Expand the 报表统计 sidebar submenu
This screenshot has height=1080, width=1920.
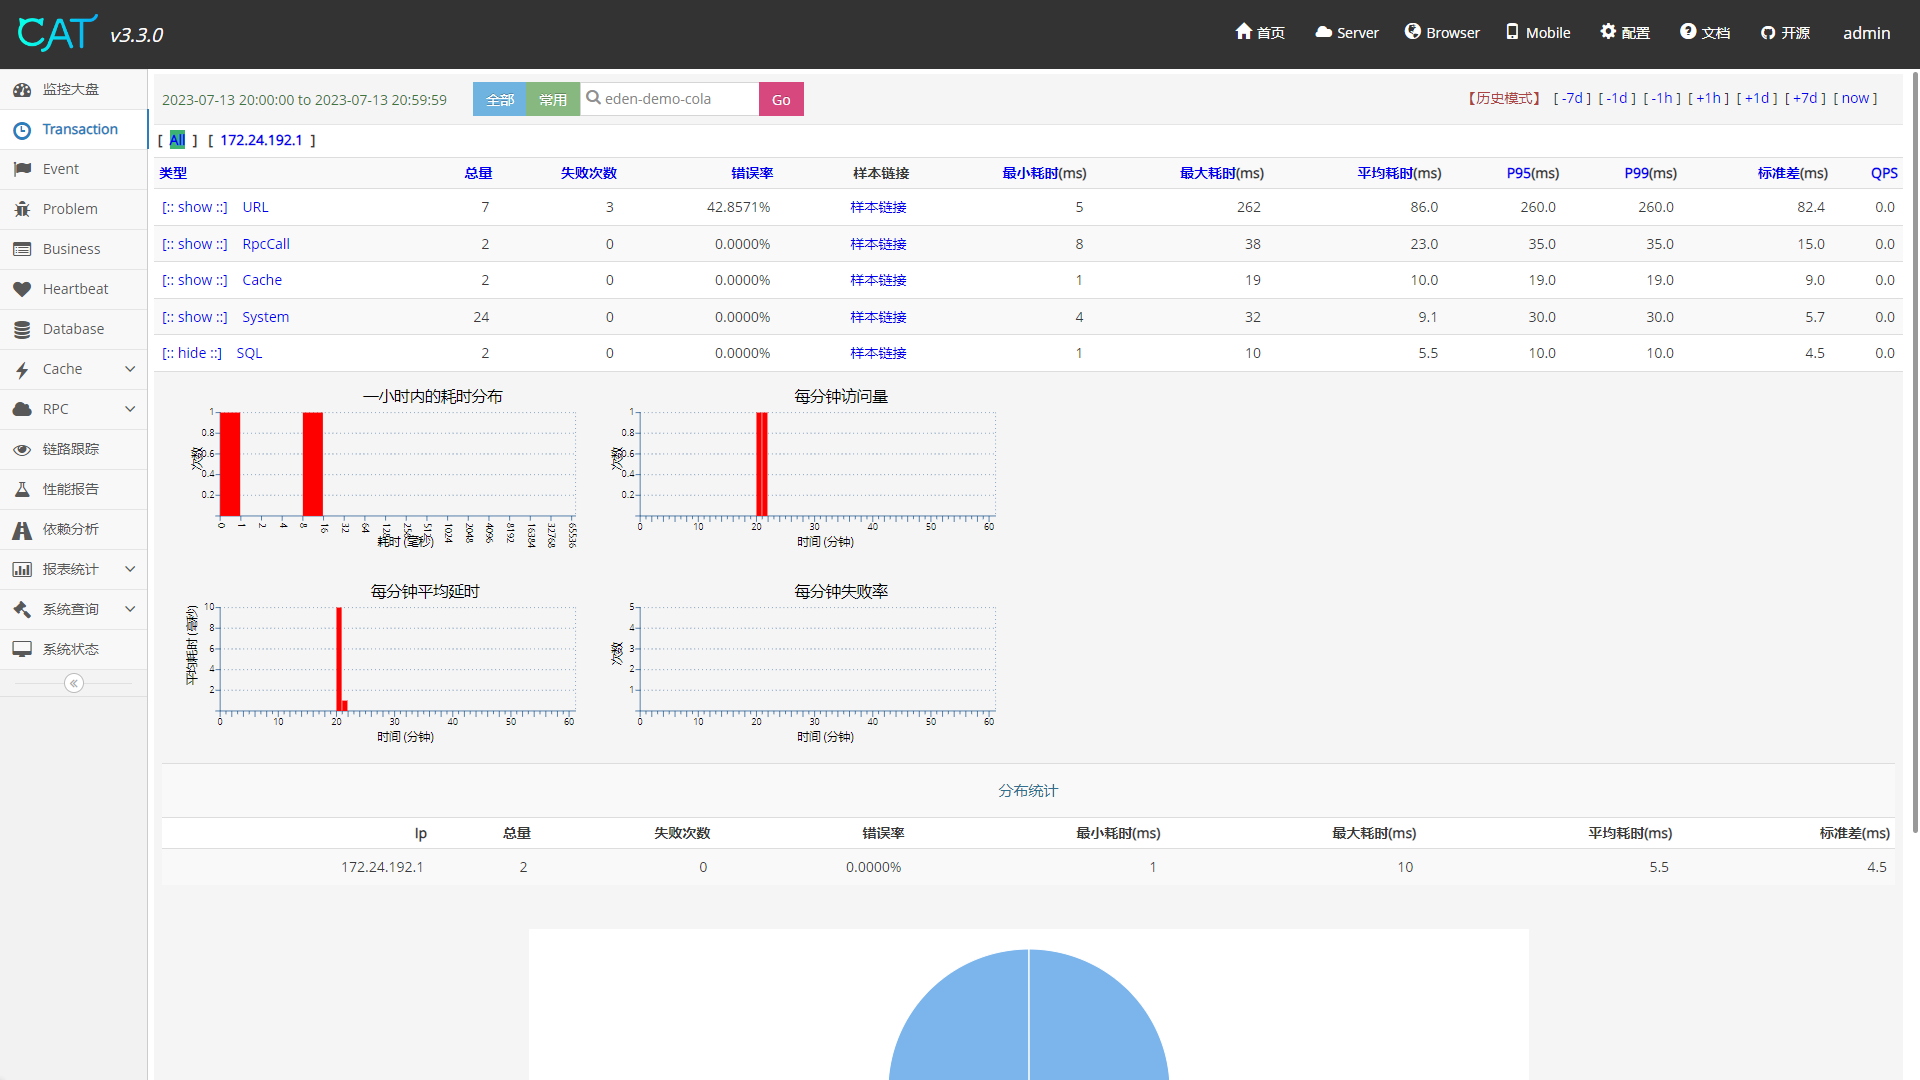[130, 569]
